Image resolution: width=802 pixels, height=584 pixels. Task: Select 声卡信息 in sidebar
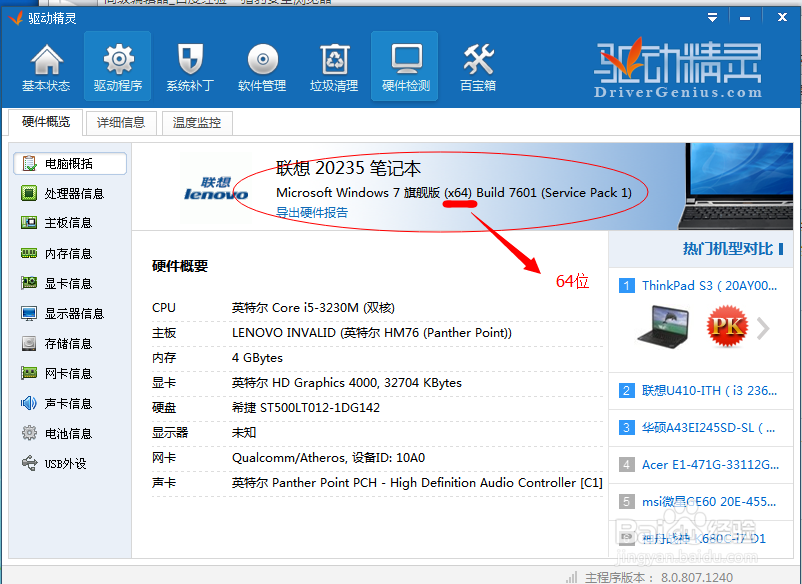pyautogui.click(x=70, y=403)
